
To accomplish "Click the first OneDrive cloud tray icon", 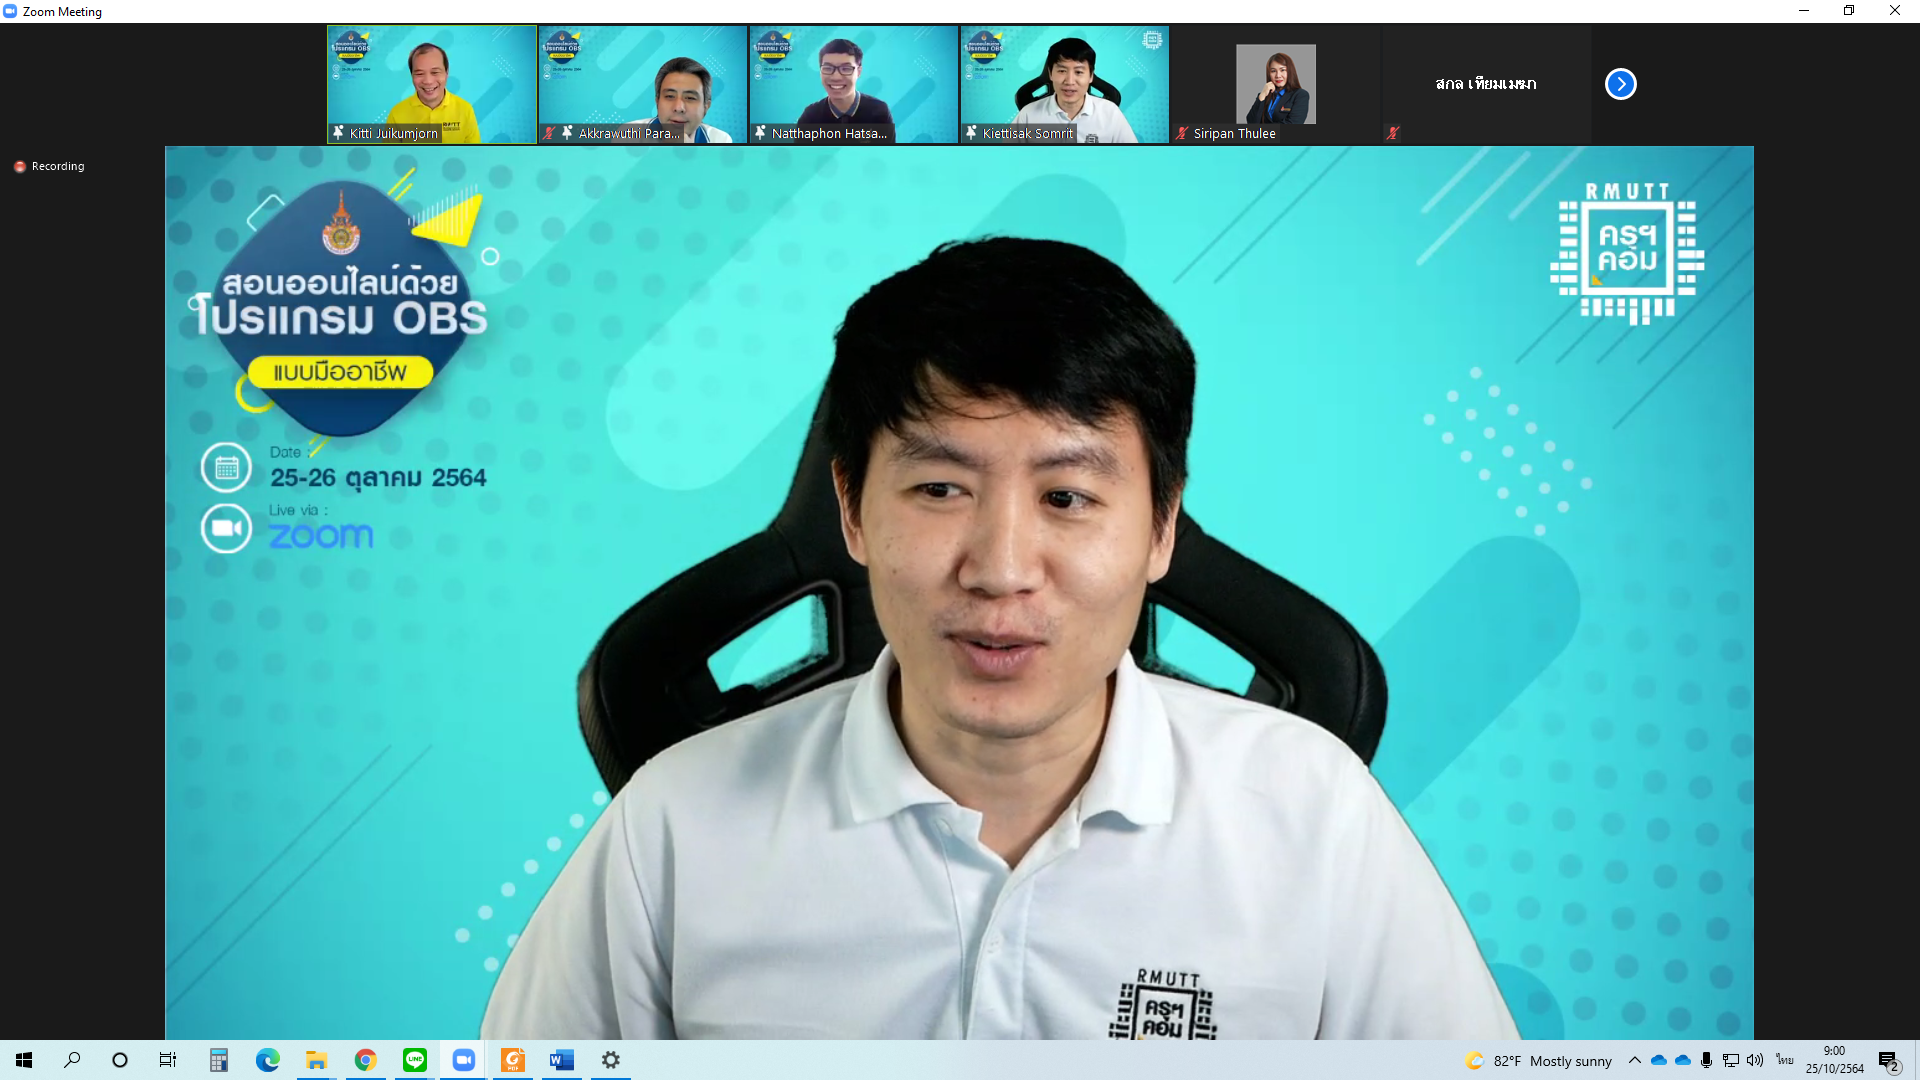I will [x=1659, y=1060].
